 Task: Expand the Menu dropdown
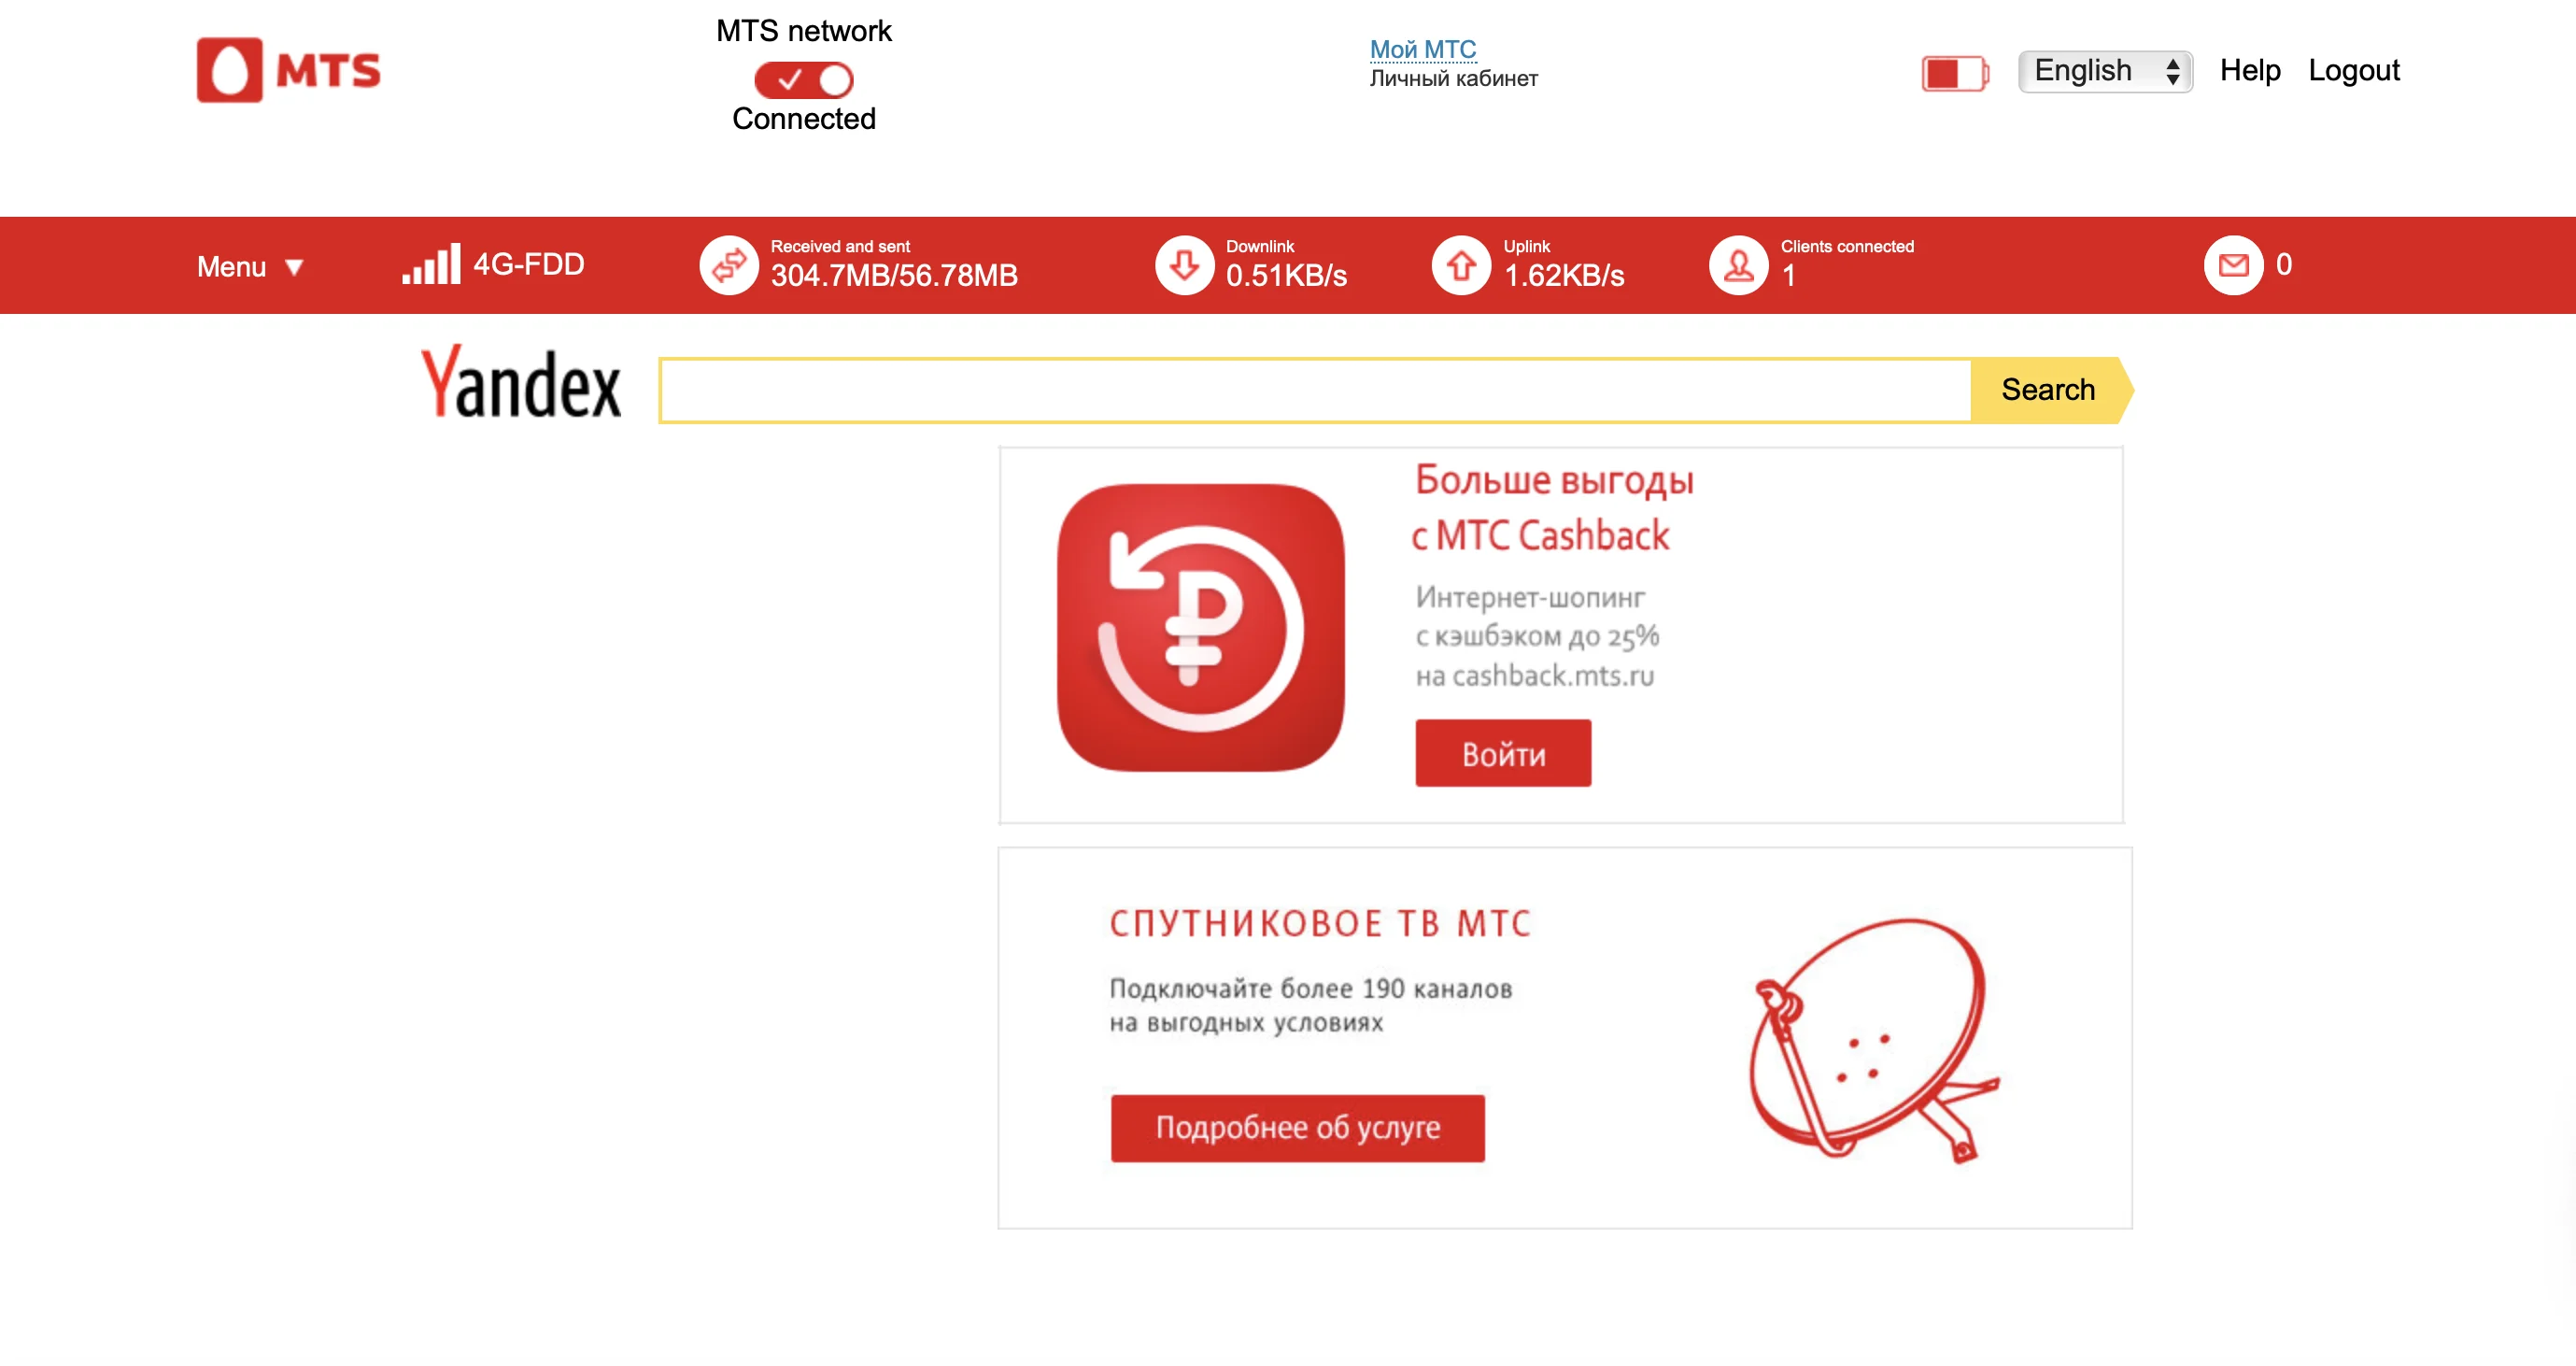[250, 267]
